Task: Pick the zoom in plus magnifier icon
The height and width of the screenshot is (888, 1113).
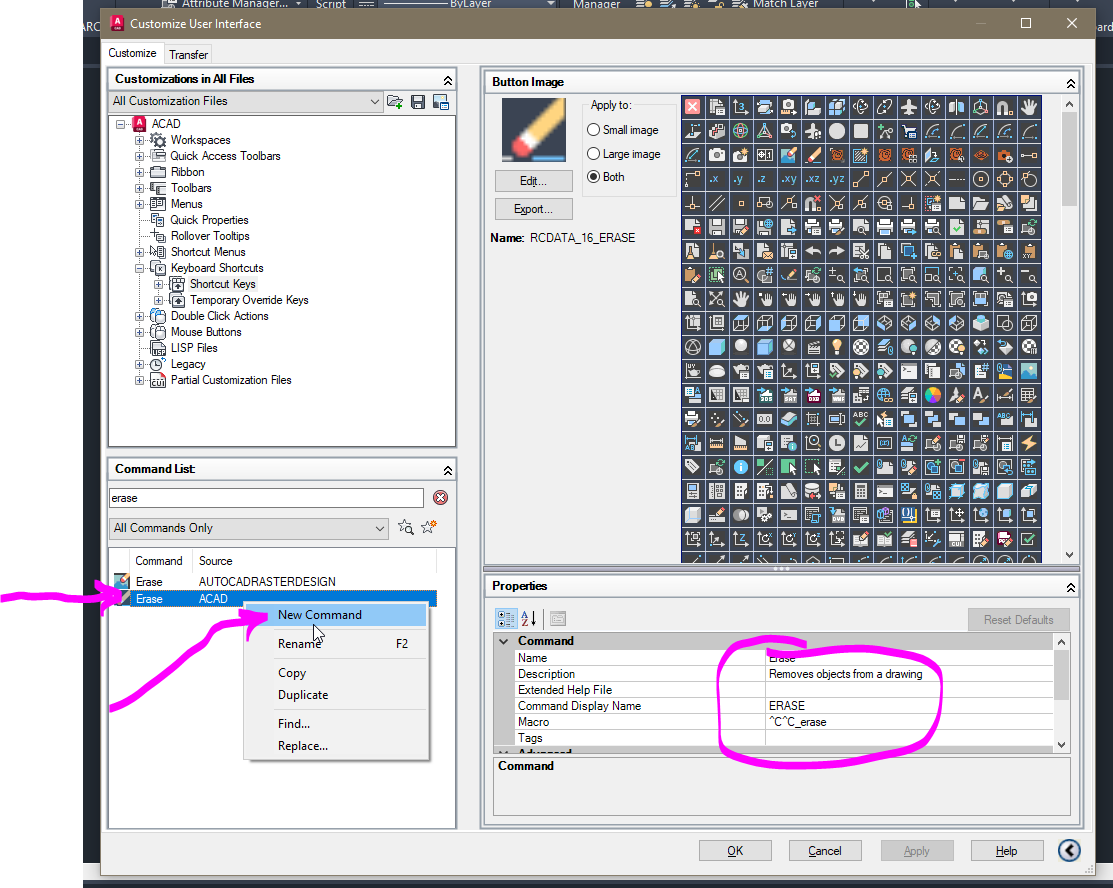Action: (1005, 275)
